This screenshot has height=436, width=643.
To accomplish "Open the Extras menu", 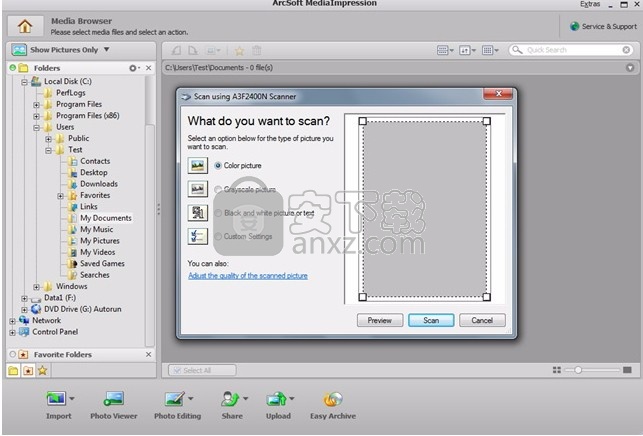I will tap(590, 4).
